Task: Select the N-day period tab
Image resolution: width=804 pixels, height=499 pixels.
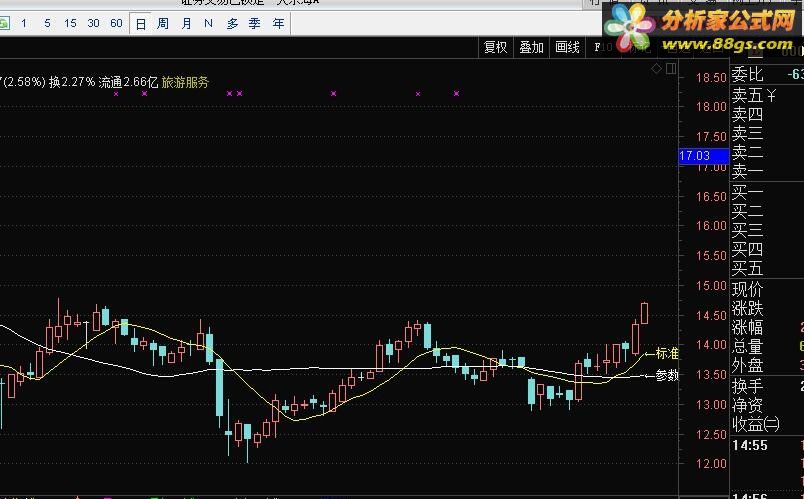Action: [x=208, y=24]
